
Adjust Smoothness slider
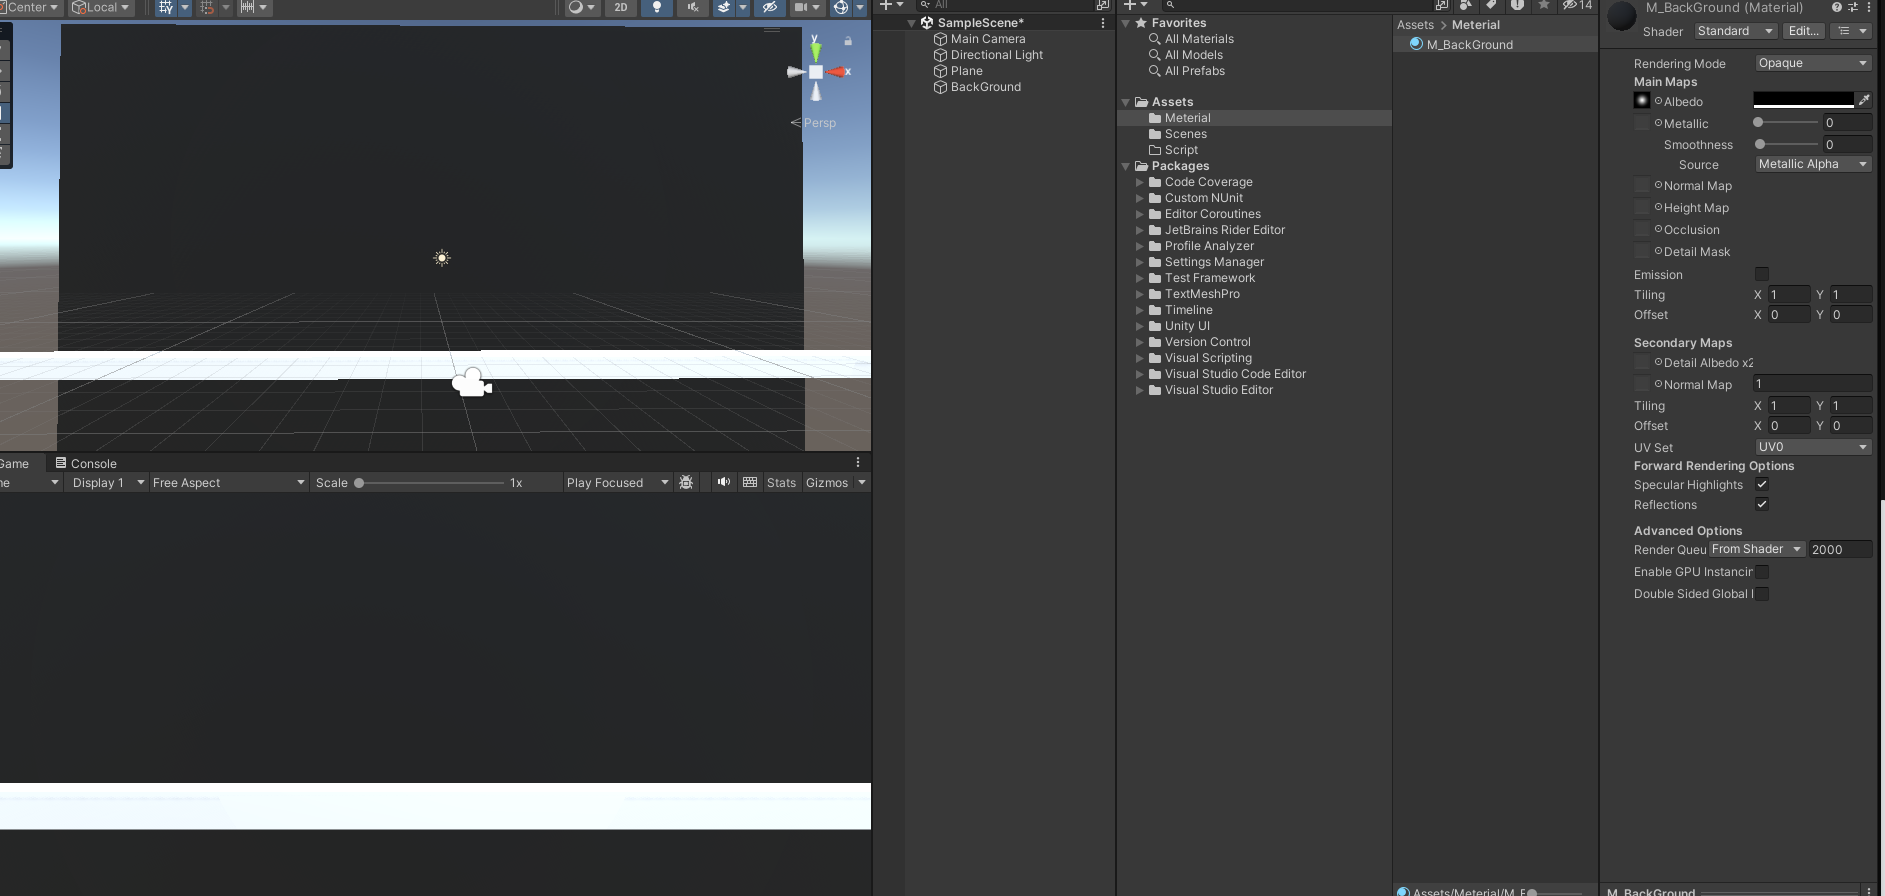[1786, 144]
